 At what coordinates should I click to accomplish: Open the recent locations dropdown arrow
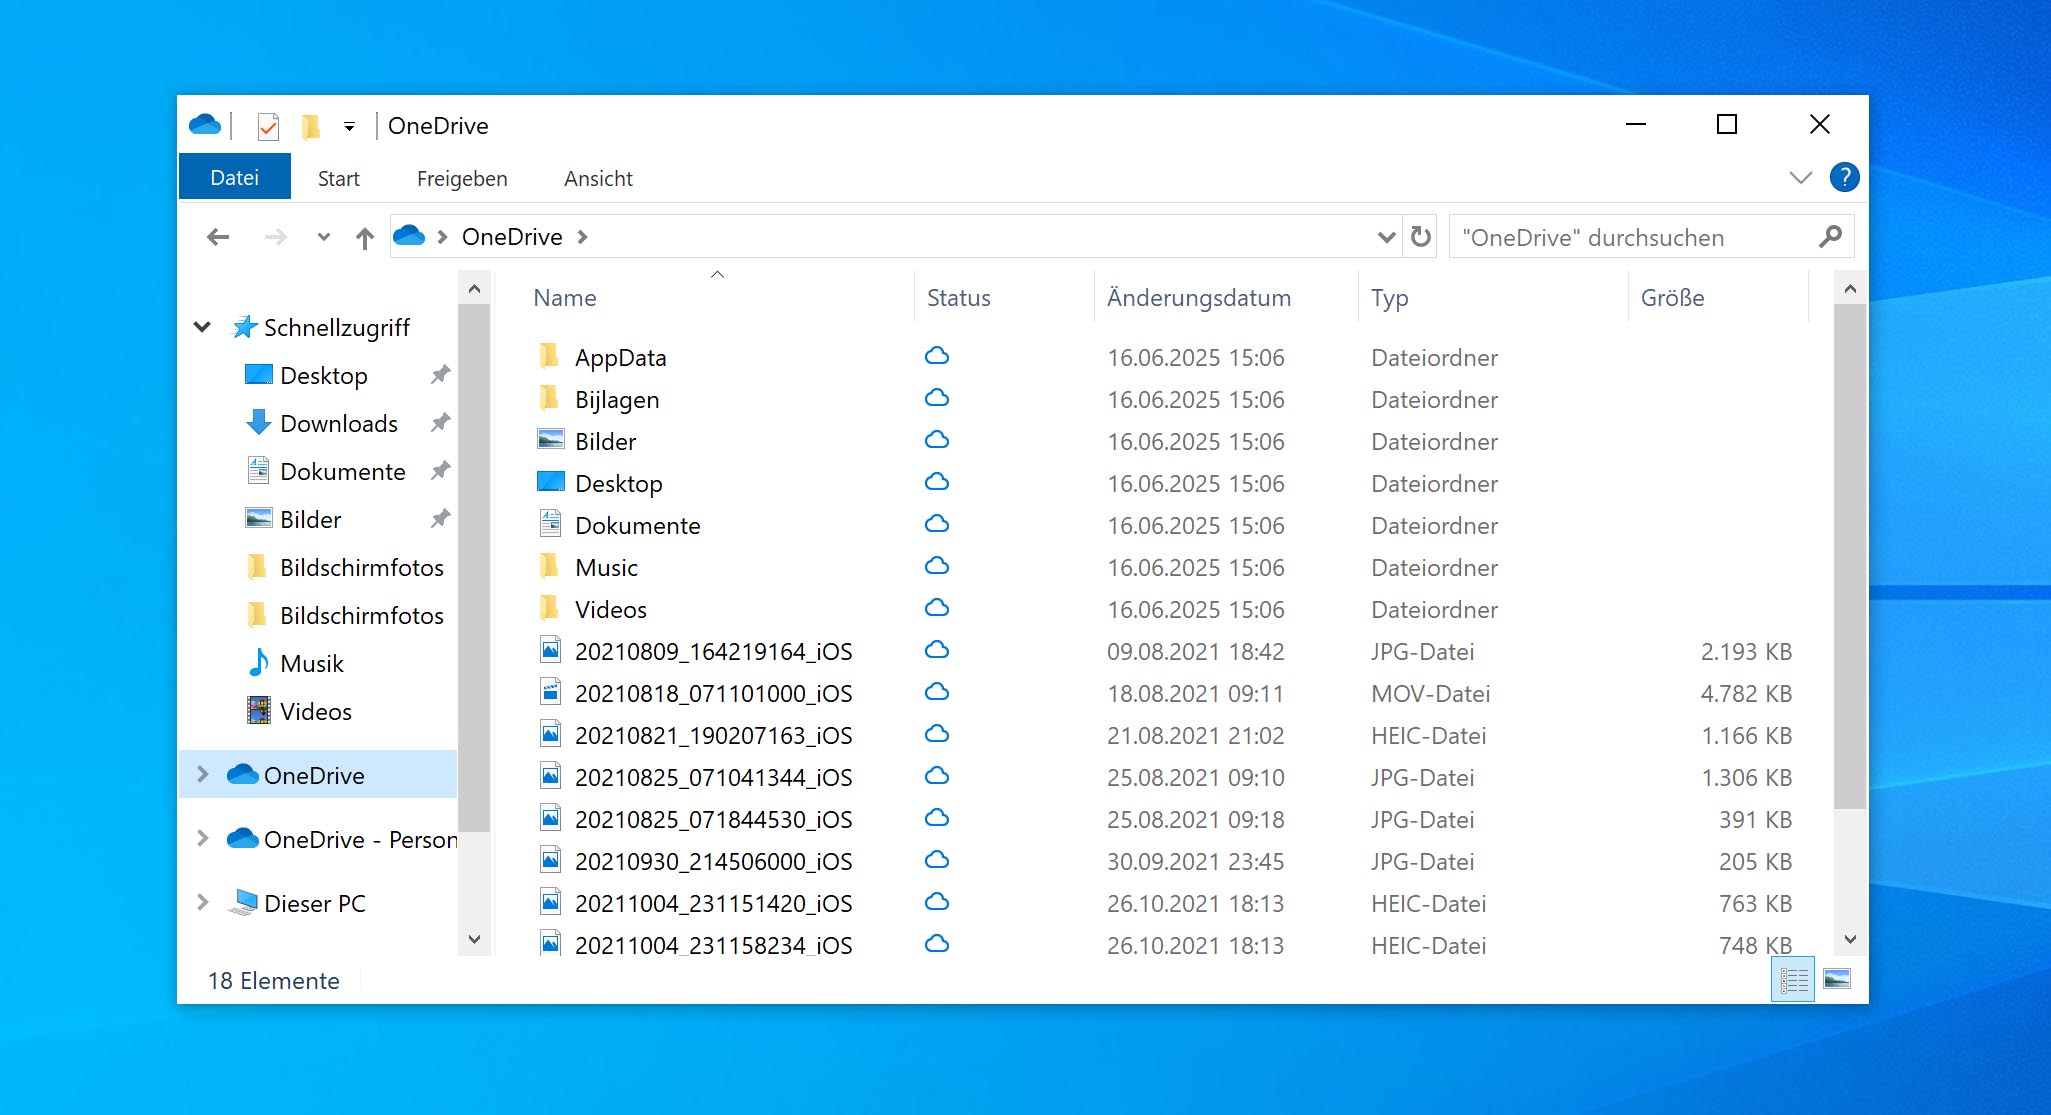click(x=323, y=237)
